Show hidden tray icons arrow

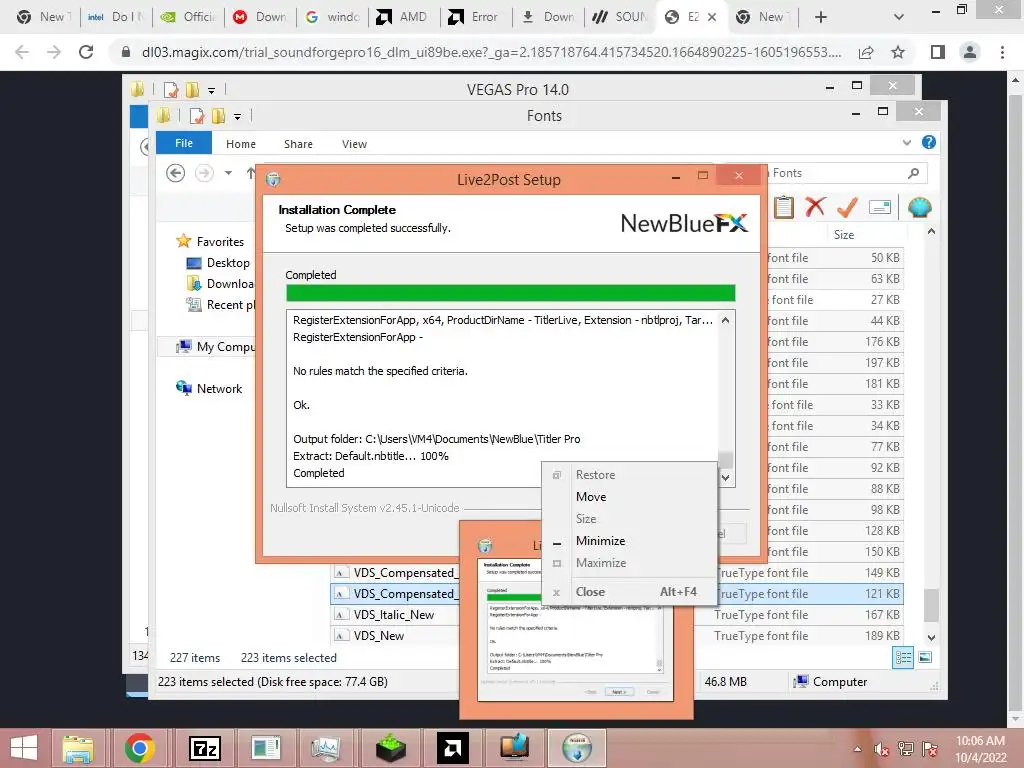[857, 749]
